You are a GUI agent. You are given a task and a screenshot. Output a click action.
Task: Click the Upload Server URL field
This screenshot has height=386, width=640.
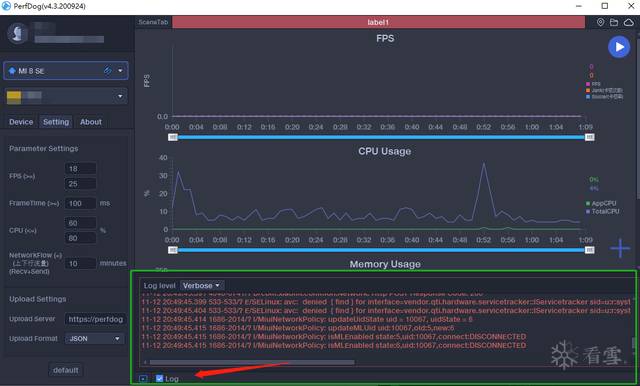click(x=96, y=319)
